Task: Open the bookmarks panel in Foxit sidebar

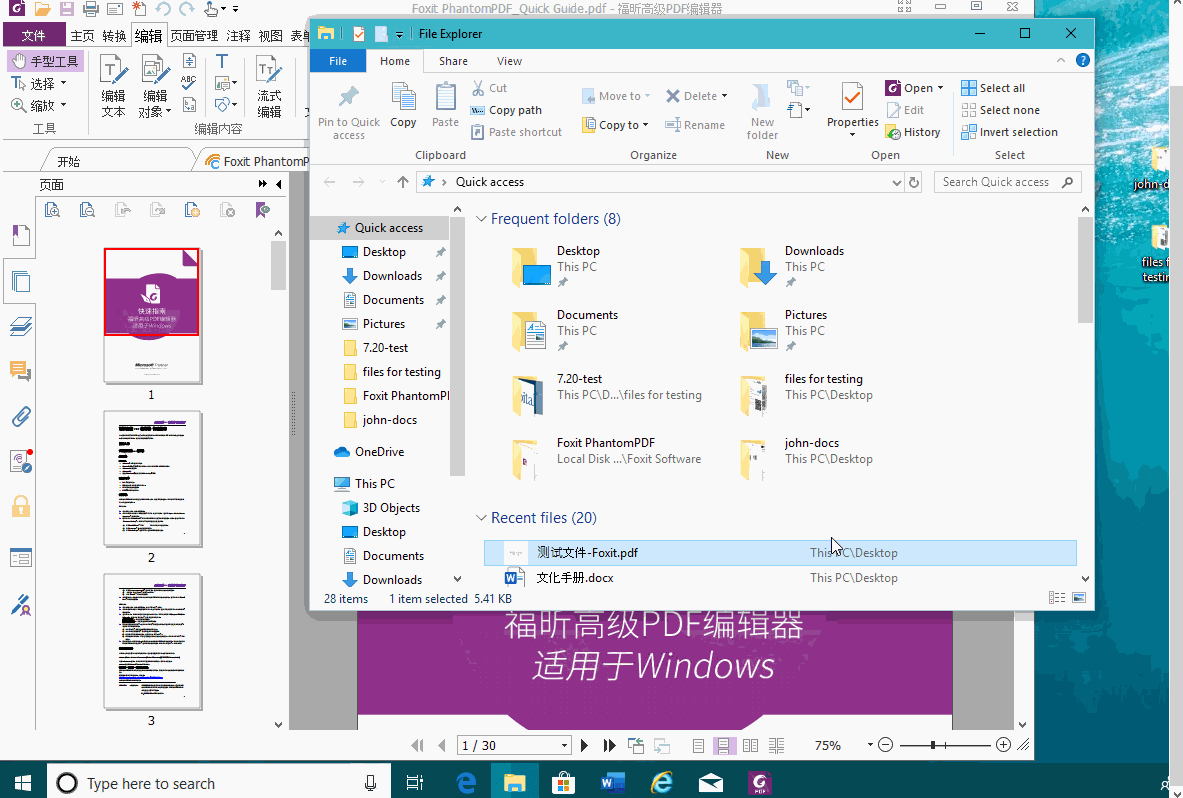Action: [x=20, y=236]
